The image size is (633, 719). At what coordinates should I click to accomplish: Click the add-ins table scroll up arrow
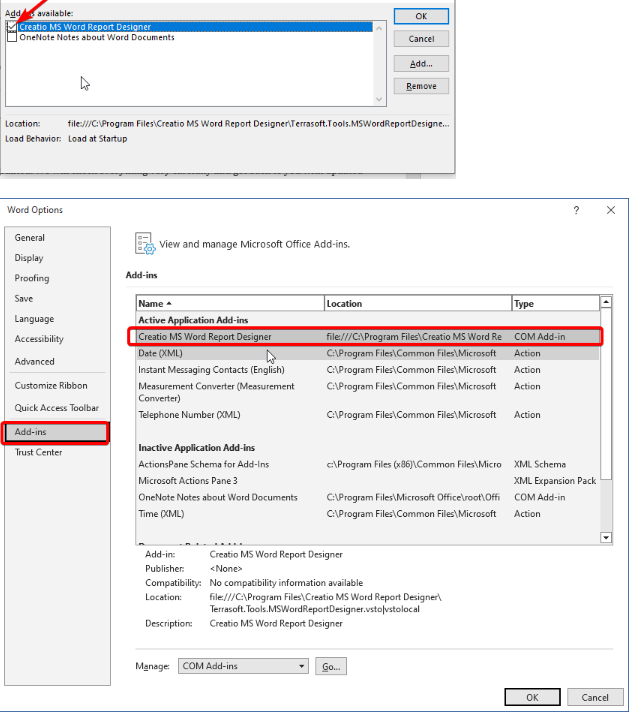tap(606, 302)
